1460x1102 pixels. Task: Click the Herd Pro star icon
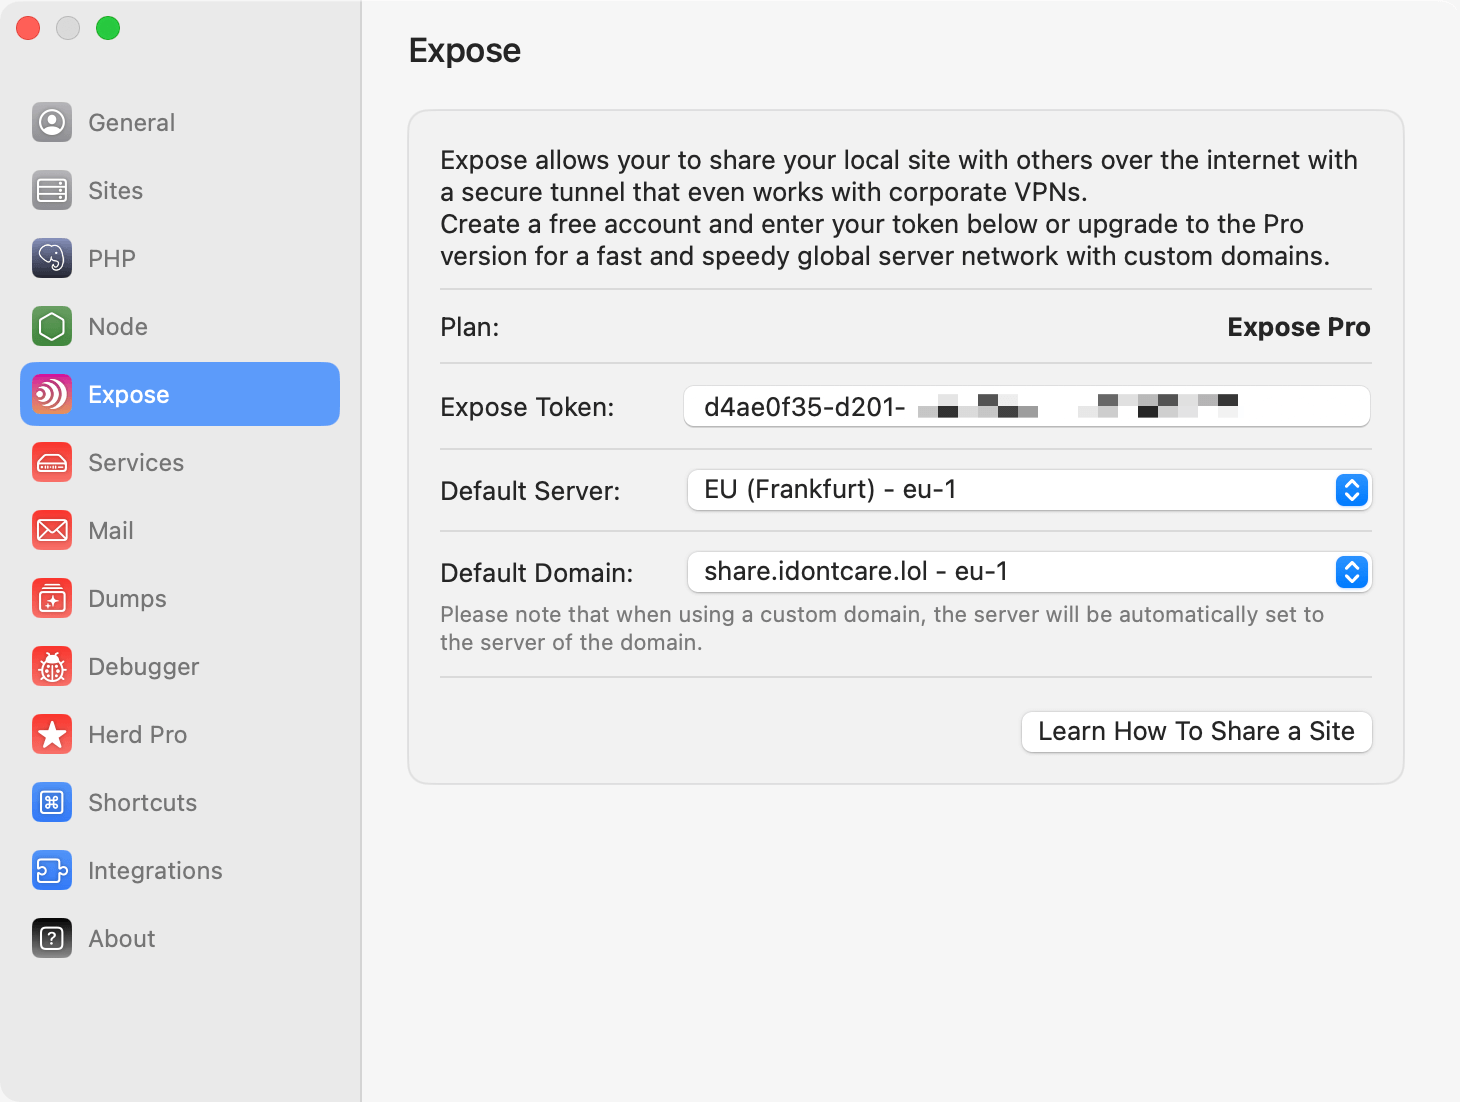coord(51,734)
